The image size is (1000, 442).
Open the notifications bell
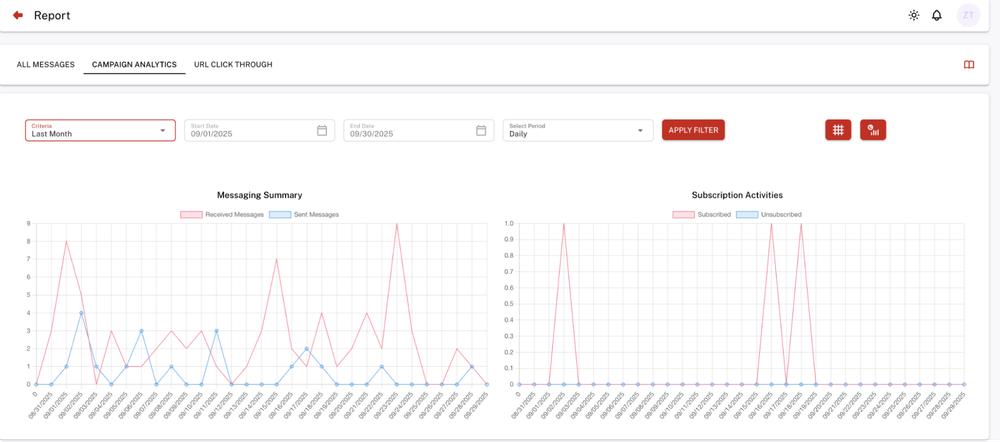tap(937, 15)
